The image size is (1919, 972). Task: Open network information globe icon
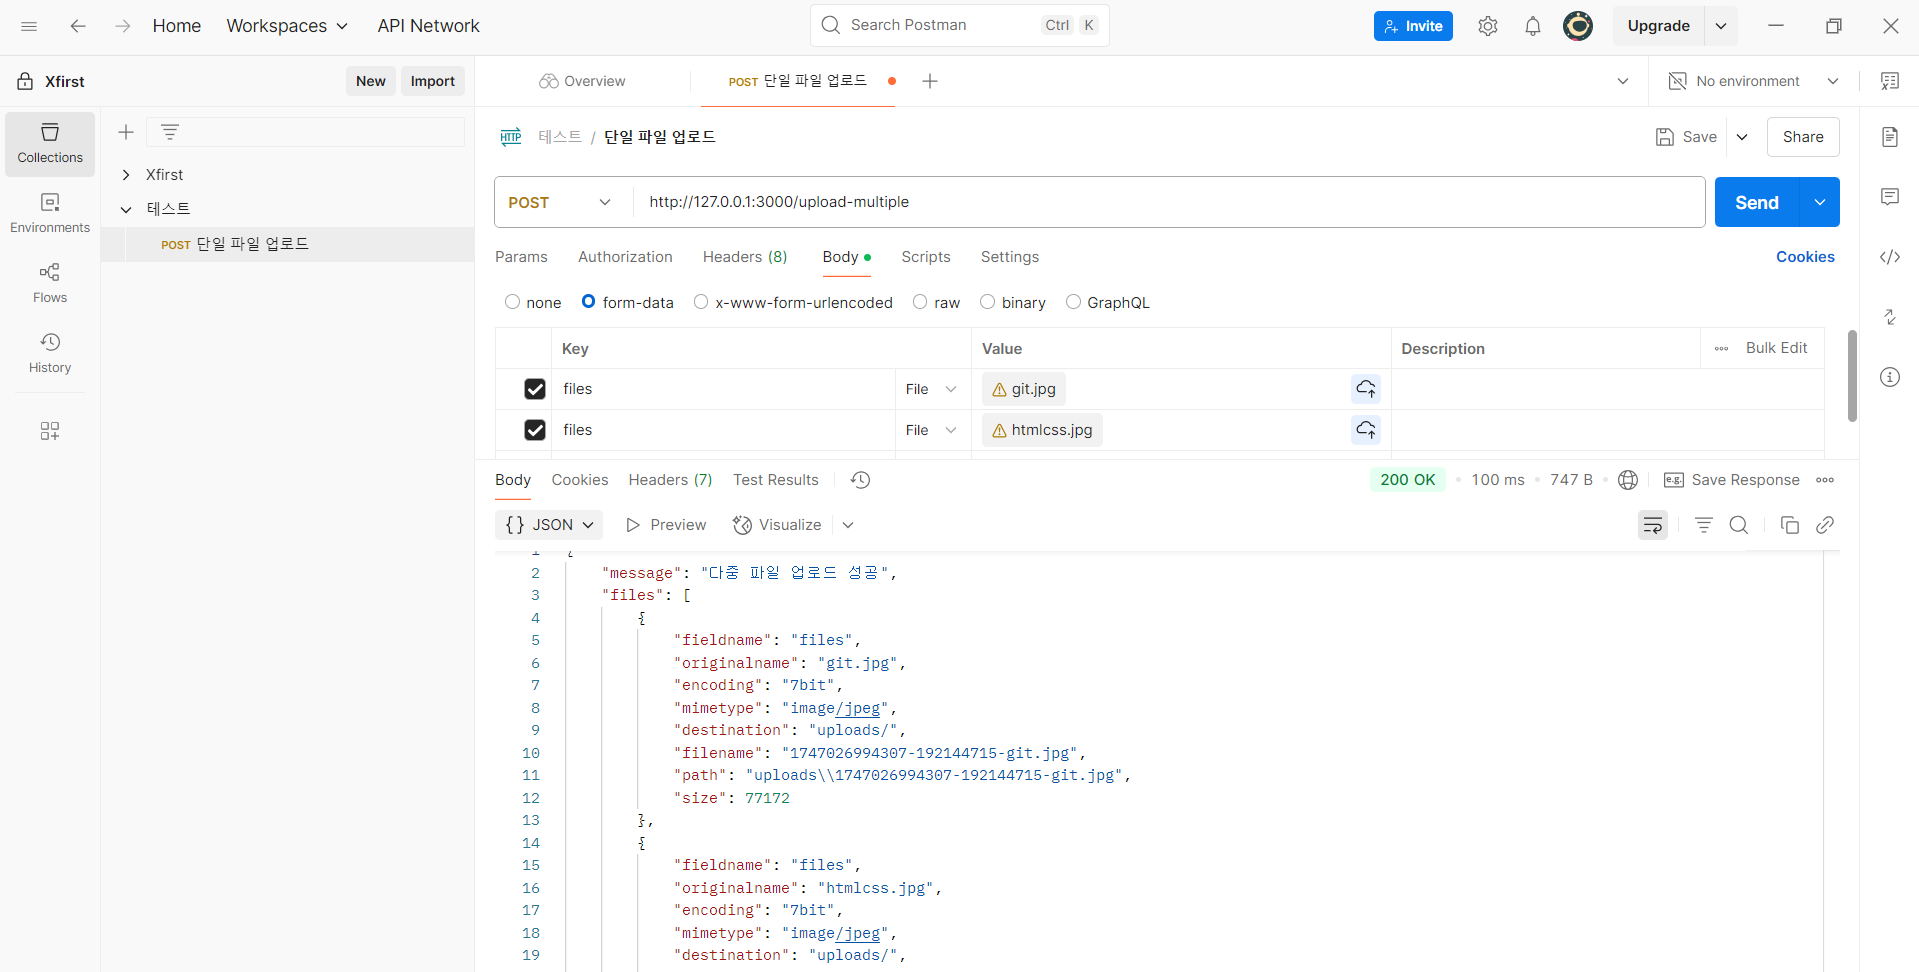(1628, 480)
